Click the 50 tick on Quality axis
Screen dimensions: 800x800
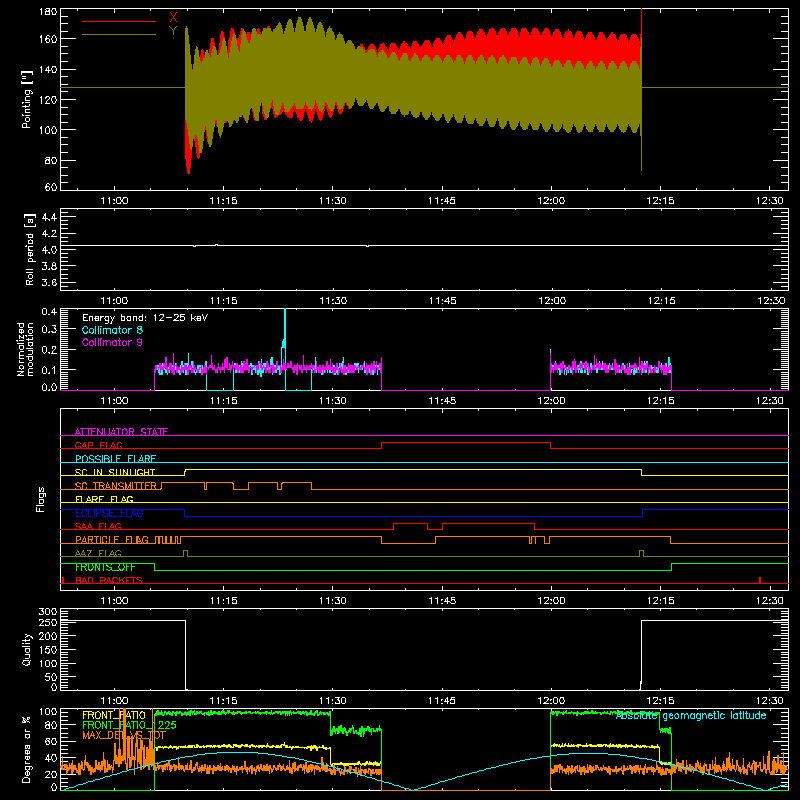[51, 677]
